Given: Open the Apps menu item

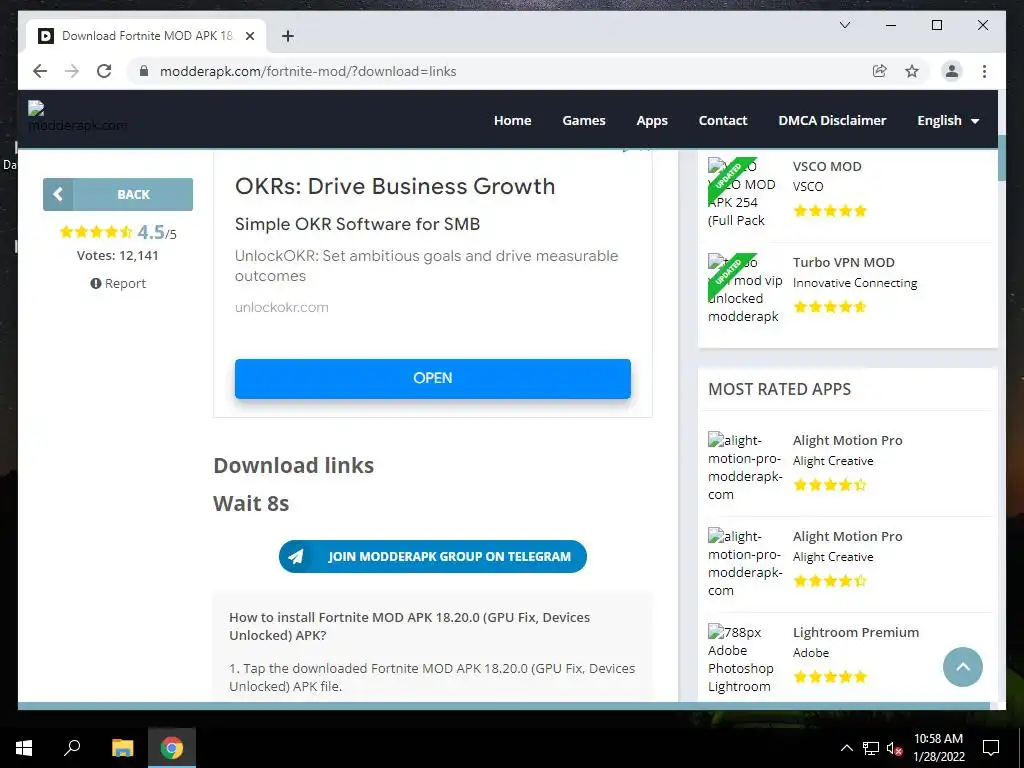Looking at the screenshot, I should (x=652, y=120).
